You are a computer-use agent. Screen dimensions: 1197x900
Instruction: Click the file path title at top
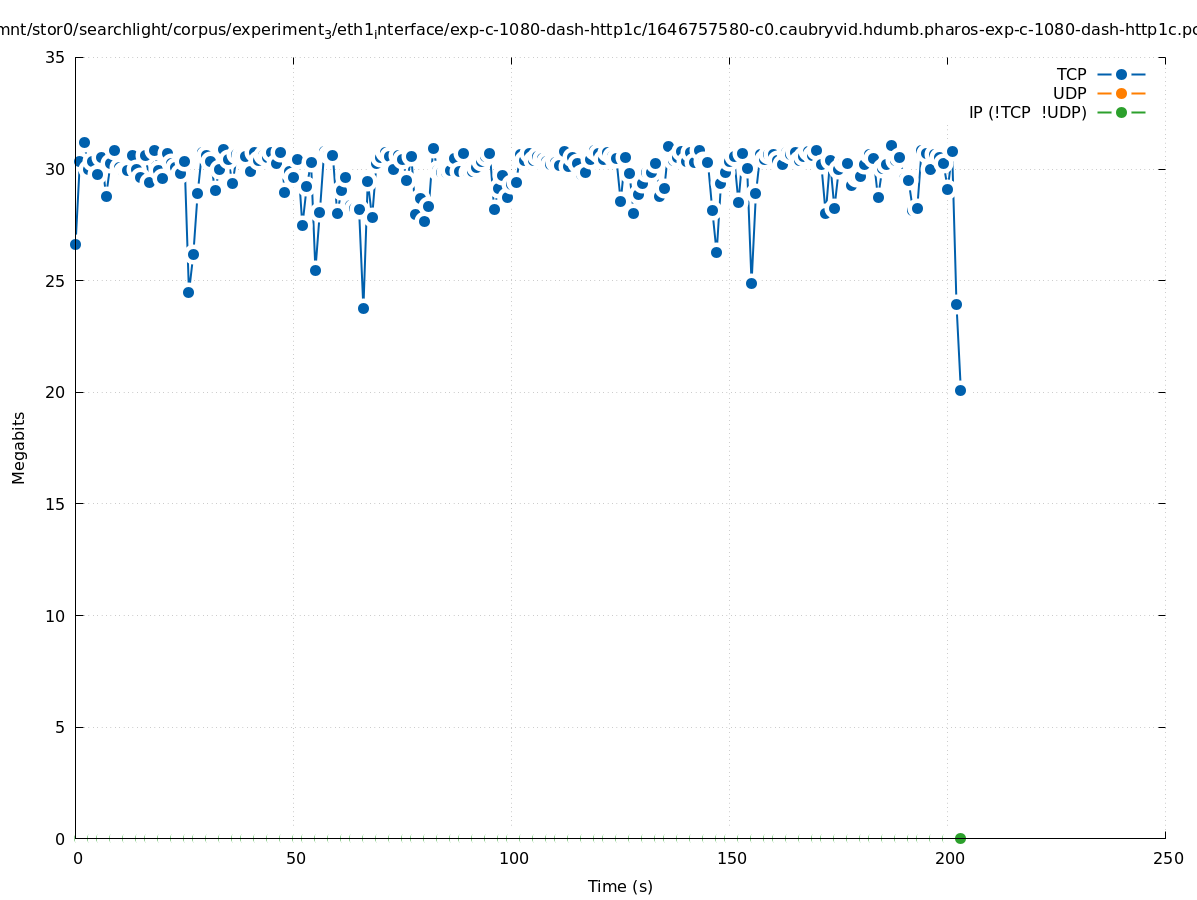[598, 30]
